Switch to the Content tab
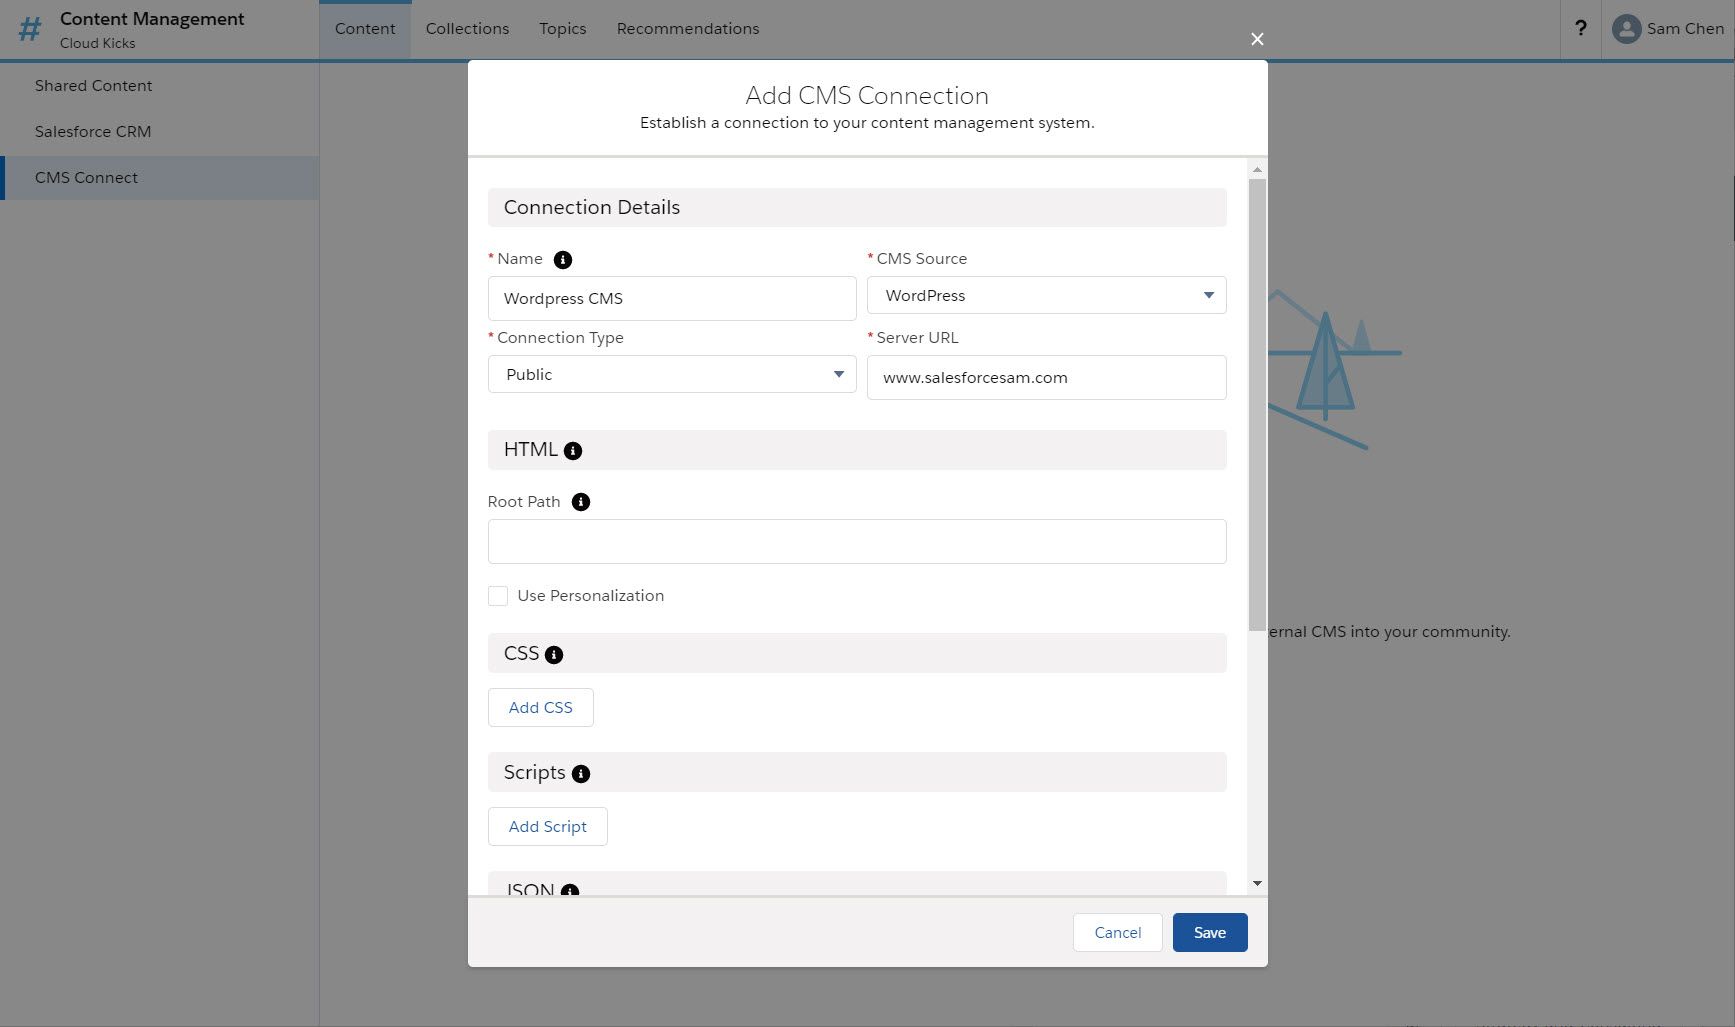 (x=365, y=29)
